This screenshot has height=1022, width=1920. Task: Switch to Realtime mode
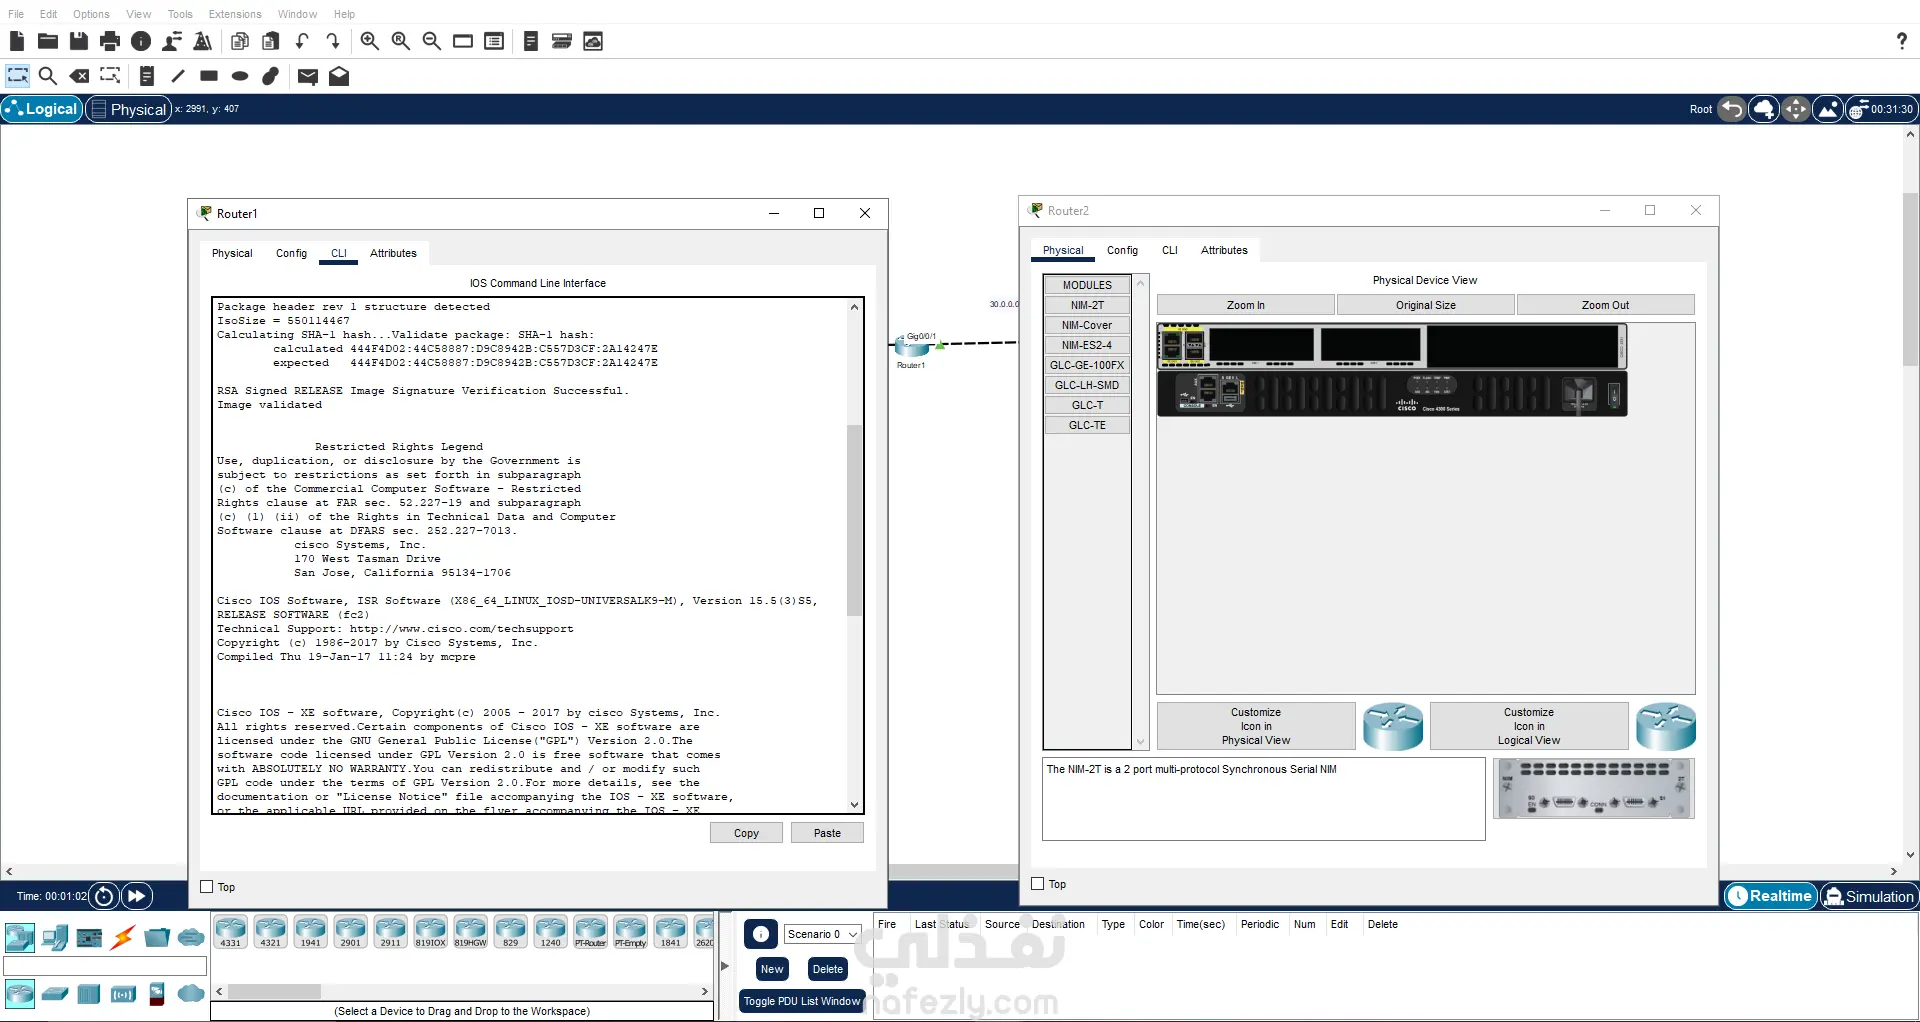tap(1770, 896)
